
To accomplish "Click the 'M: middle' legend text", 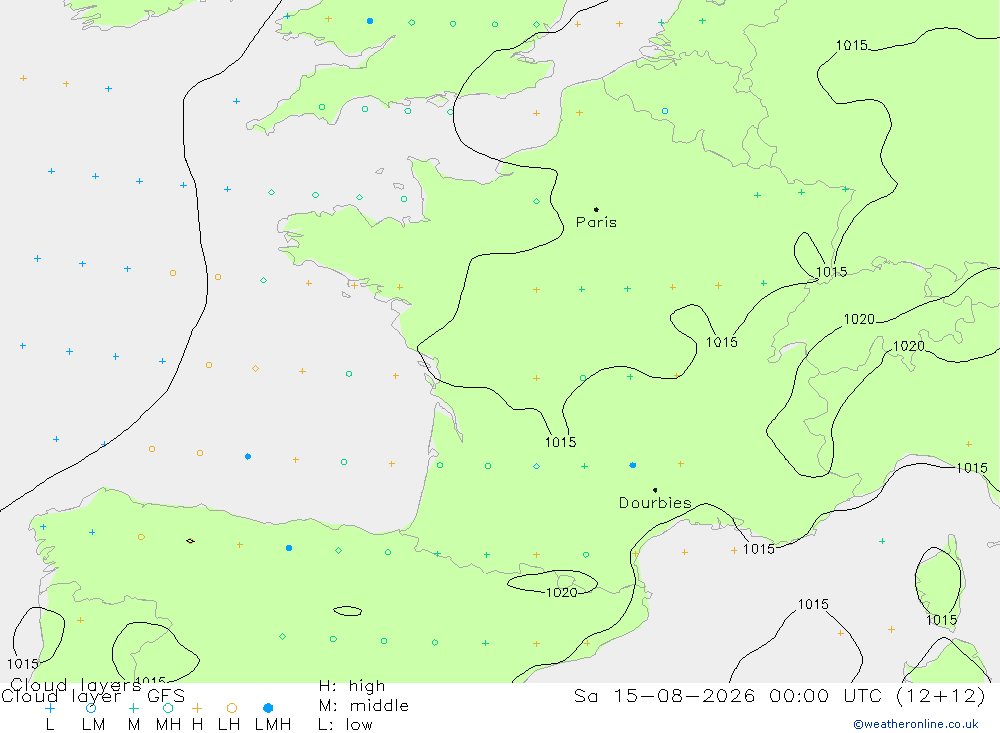I will point(364,706).
